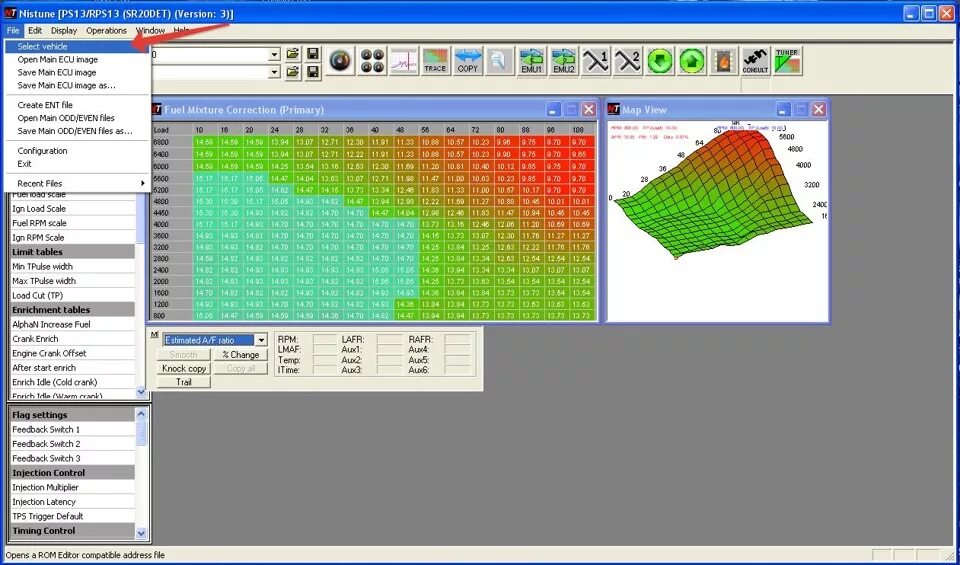
Task: Click the Nistune NT logo in title bar
Action: (10, 13)
